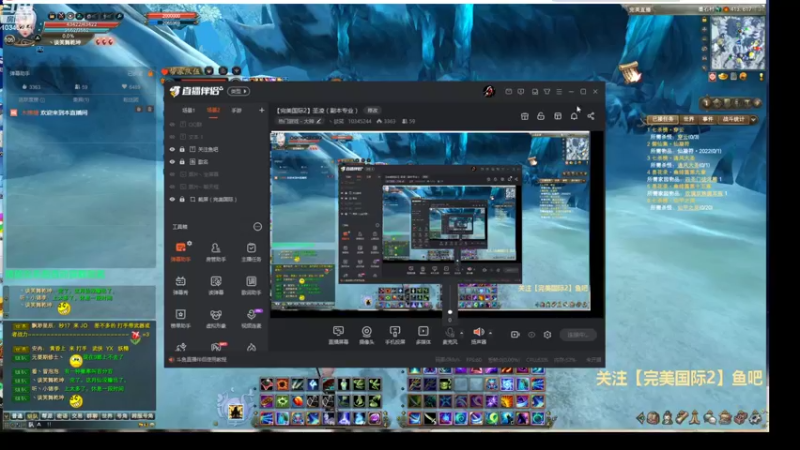This screenshot has height=450, width=800.
Task: Collapse the 工具箱 toolbox section
Action: click(258, 227)
